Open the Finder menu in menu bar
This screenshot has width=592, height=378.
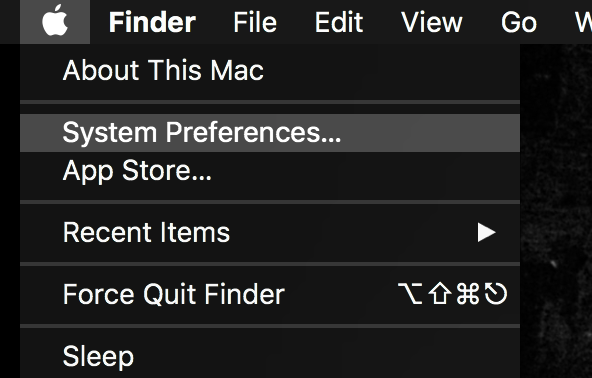(152, 22)
